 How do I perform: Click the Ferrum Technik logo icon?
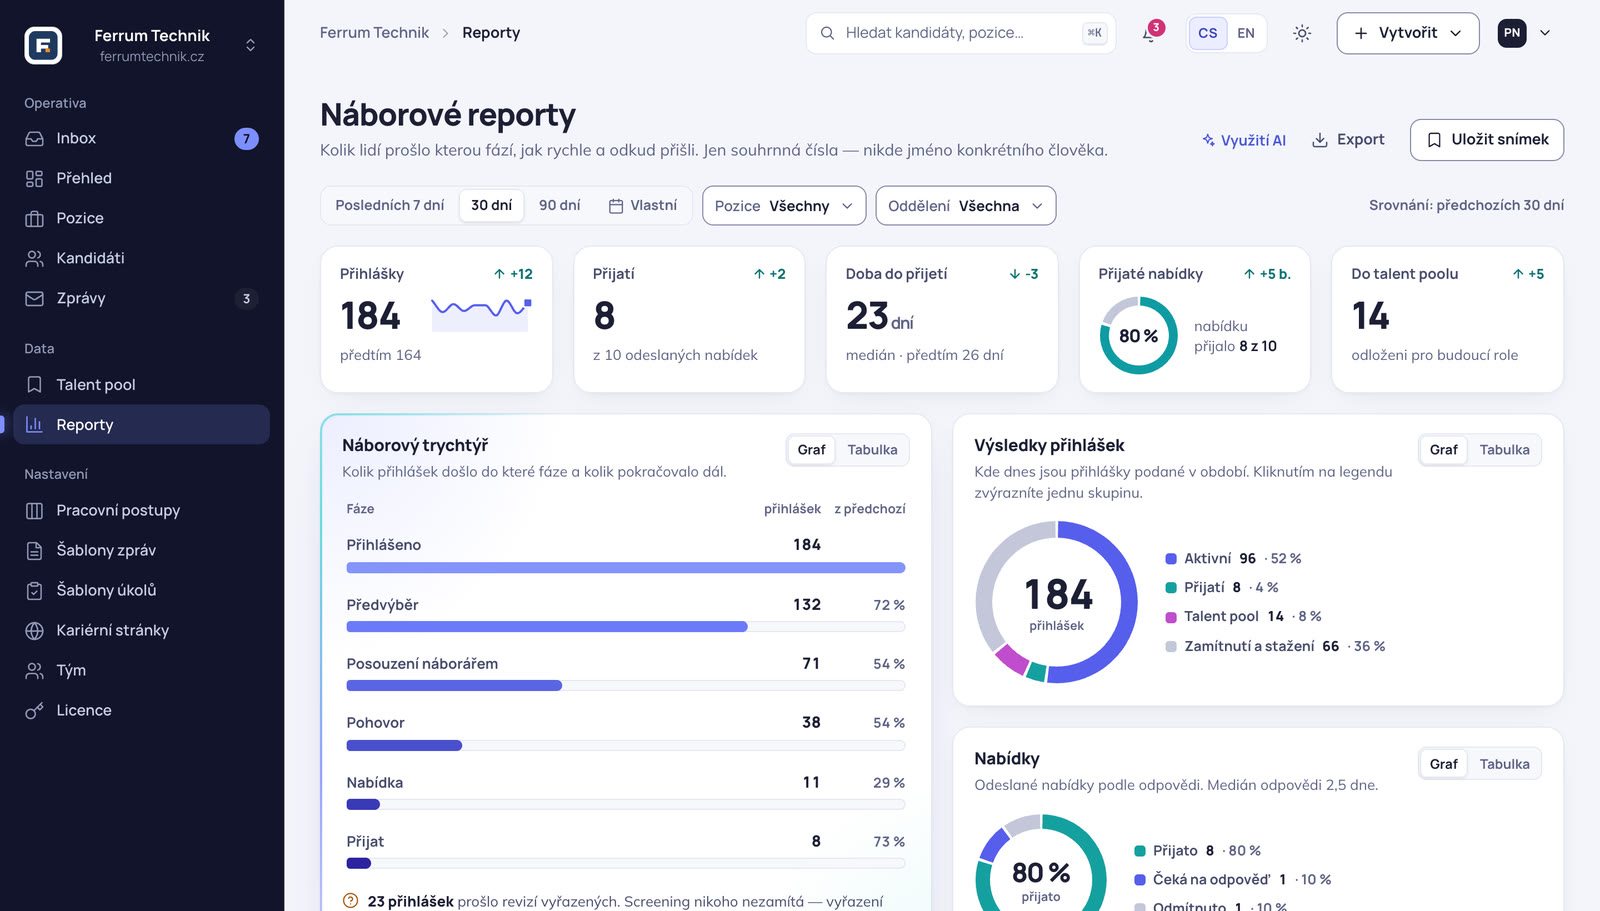[43, 45]
